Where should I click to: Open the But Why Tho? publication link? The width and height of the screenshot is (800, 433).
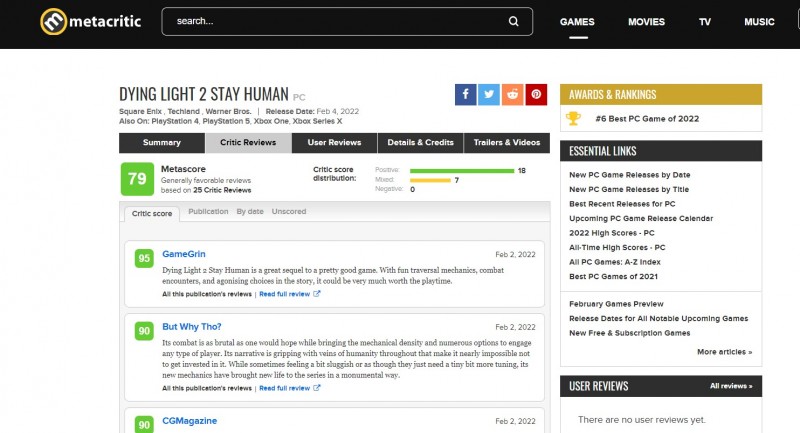[192, 327]
